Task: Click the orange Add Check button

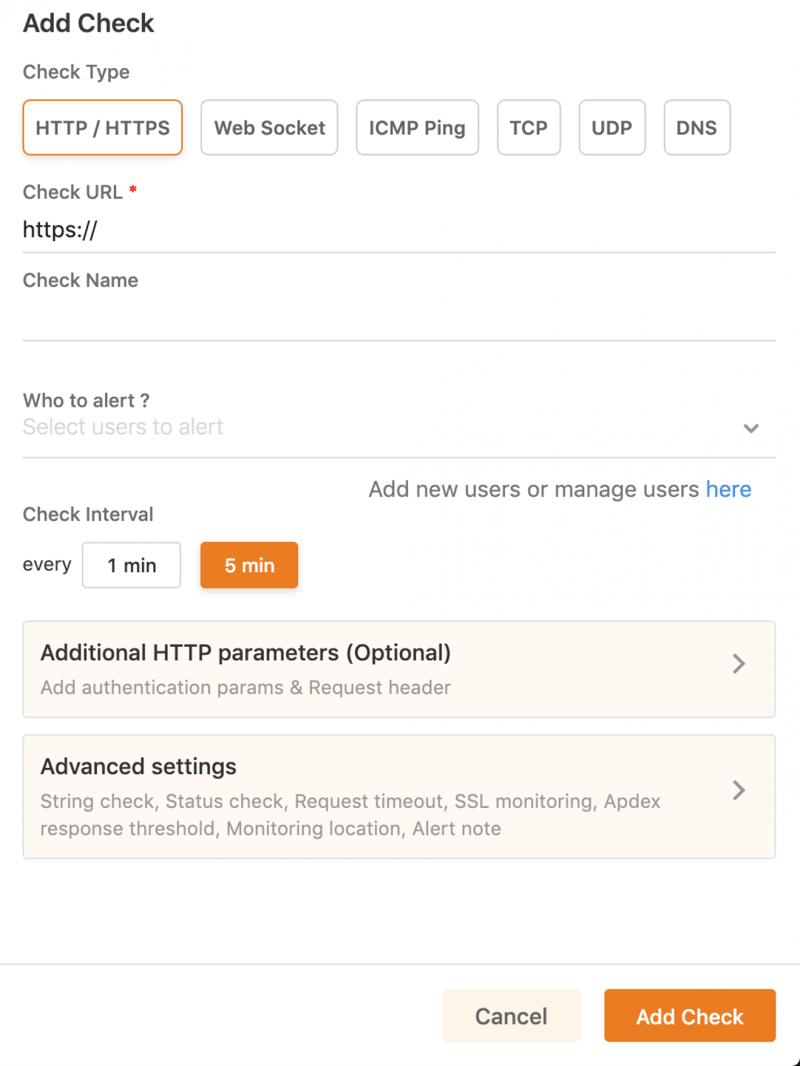Action: tap(689, 1016)
